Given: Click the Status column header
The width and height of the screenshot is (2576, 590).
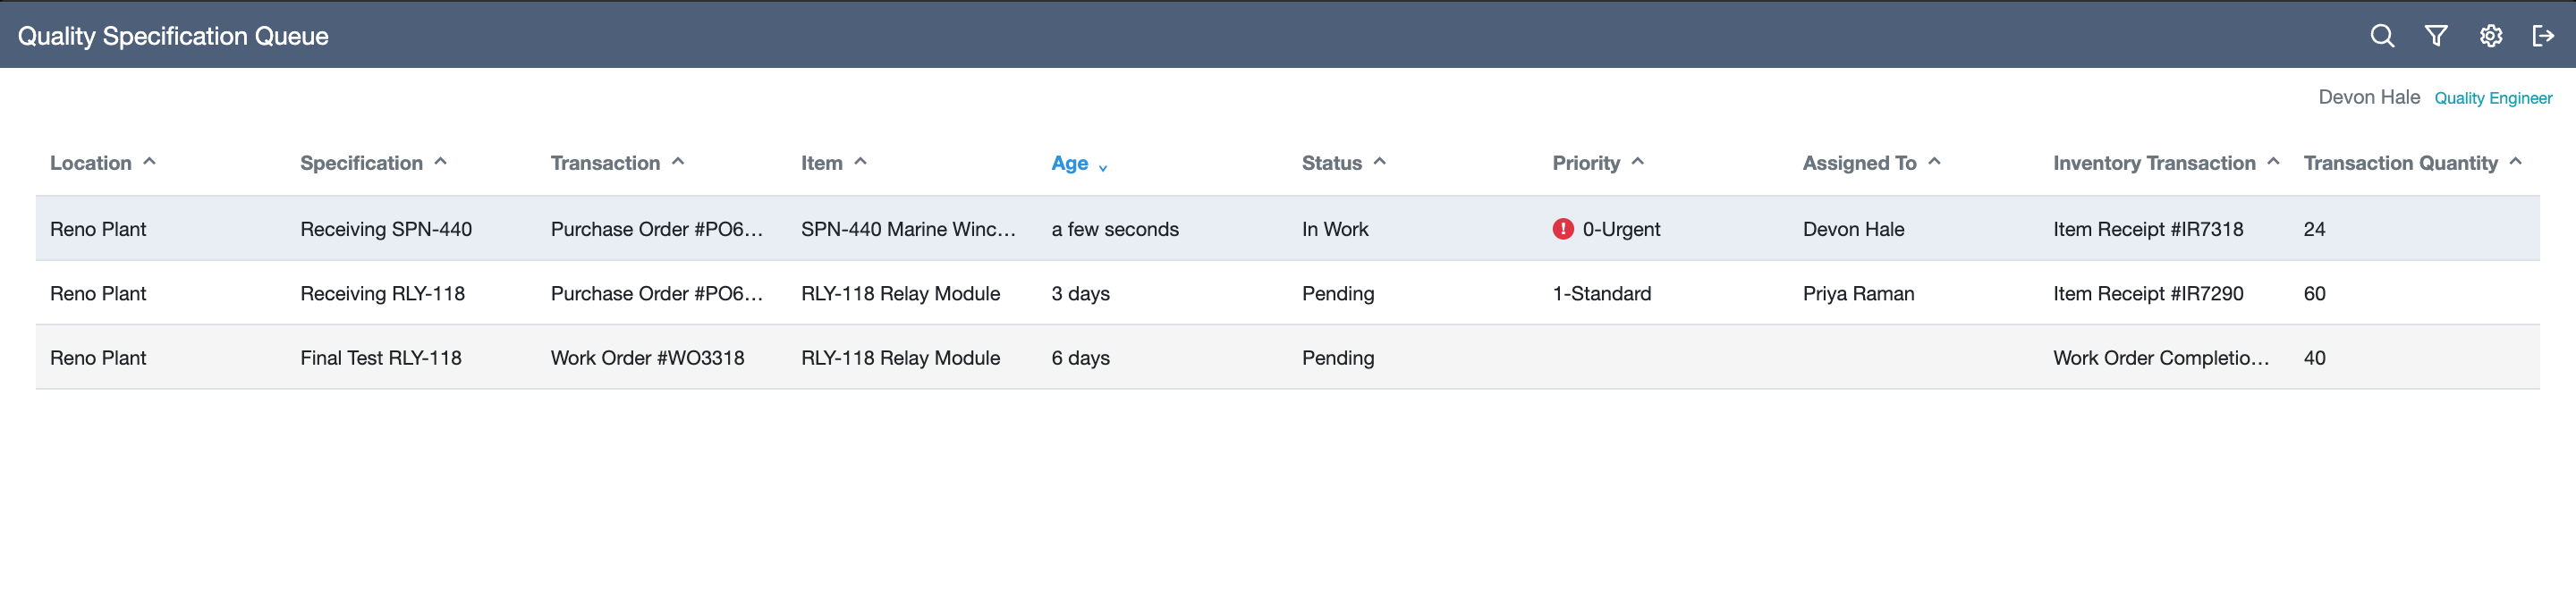Looking at the screenshot, I should coord(1332,163).
